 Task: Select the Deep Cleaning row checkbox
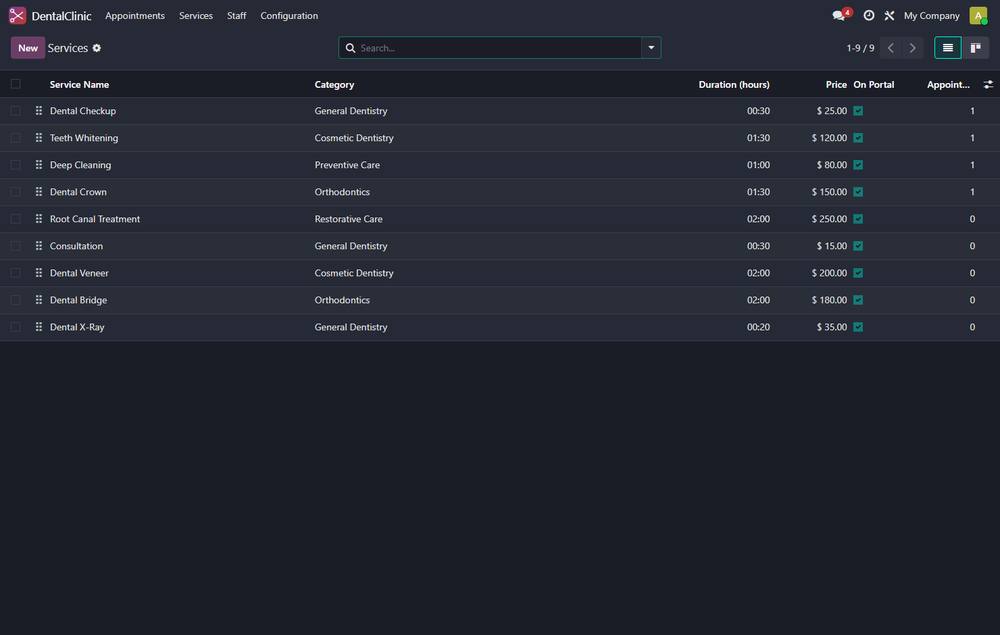(15, 164)
